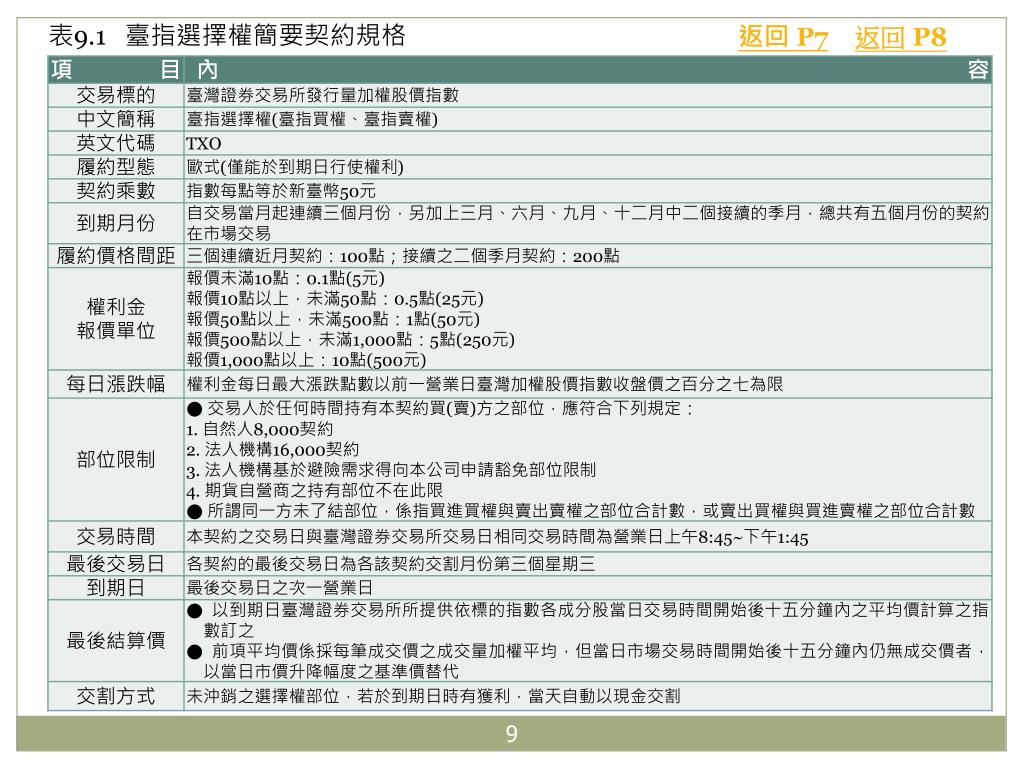The height and width of the screenshot is (768, 1024).
Task: Select the line starting 未沖銷之選擇權部位
Action: click(x=433, y=696)
